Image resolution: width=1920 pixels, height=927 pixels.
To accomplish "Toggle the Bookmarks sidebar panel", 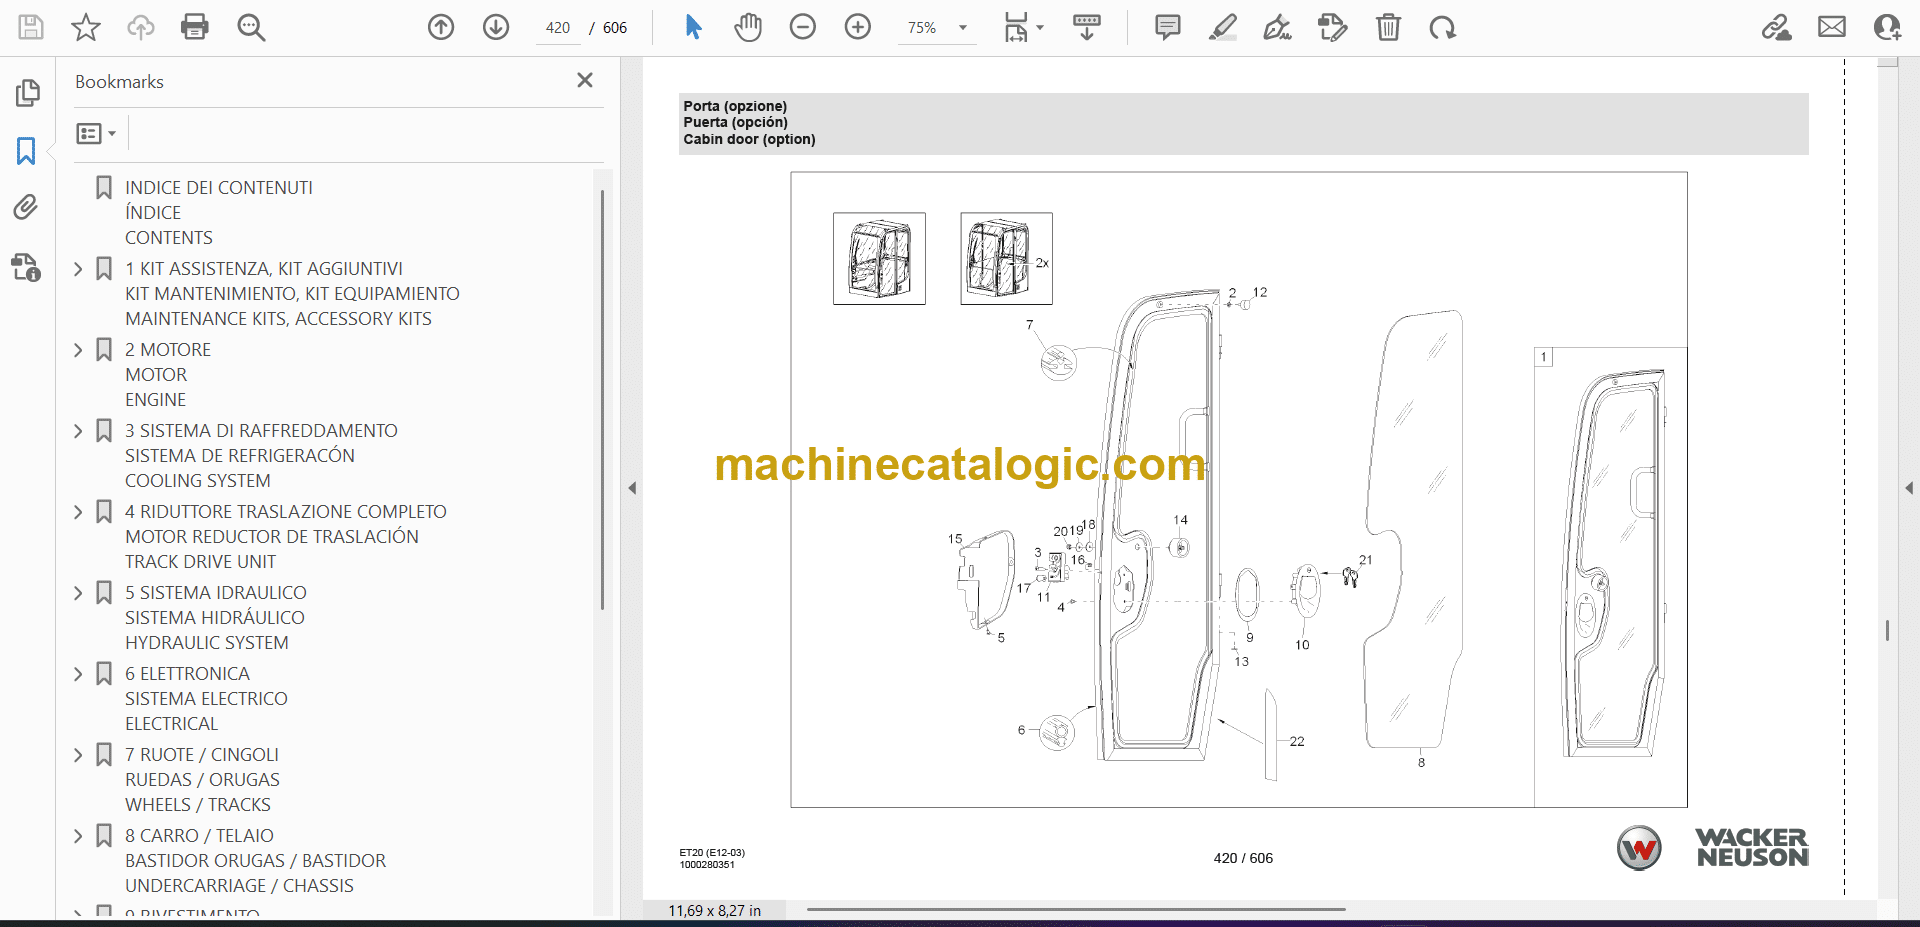I will pos(26,151).
